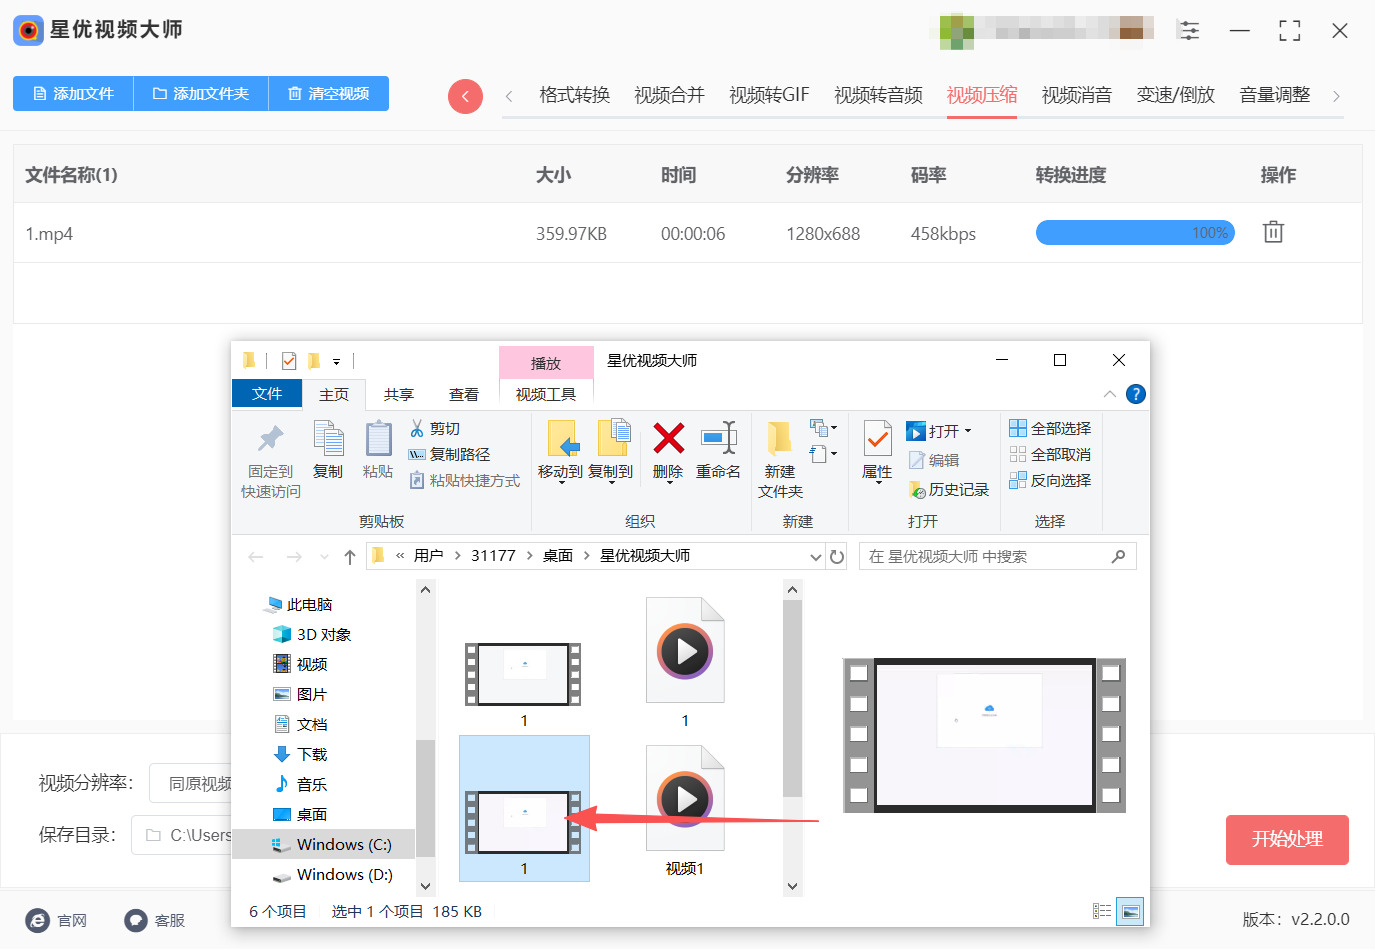Expand the Open button dropdown arrow
1375x950 pixels.
pyautogui.click(x=968, y=431)
